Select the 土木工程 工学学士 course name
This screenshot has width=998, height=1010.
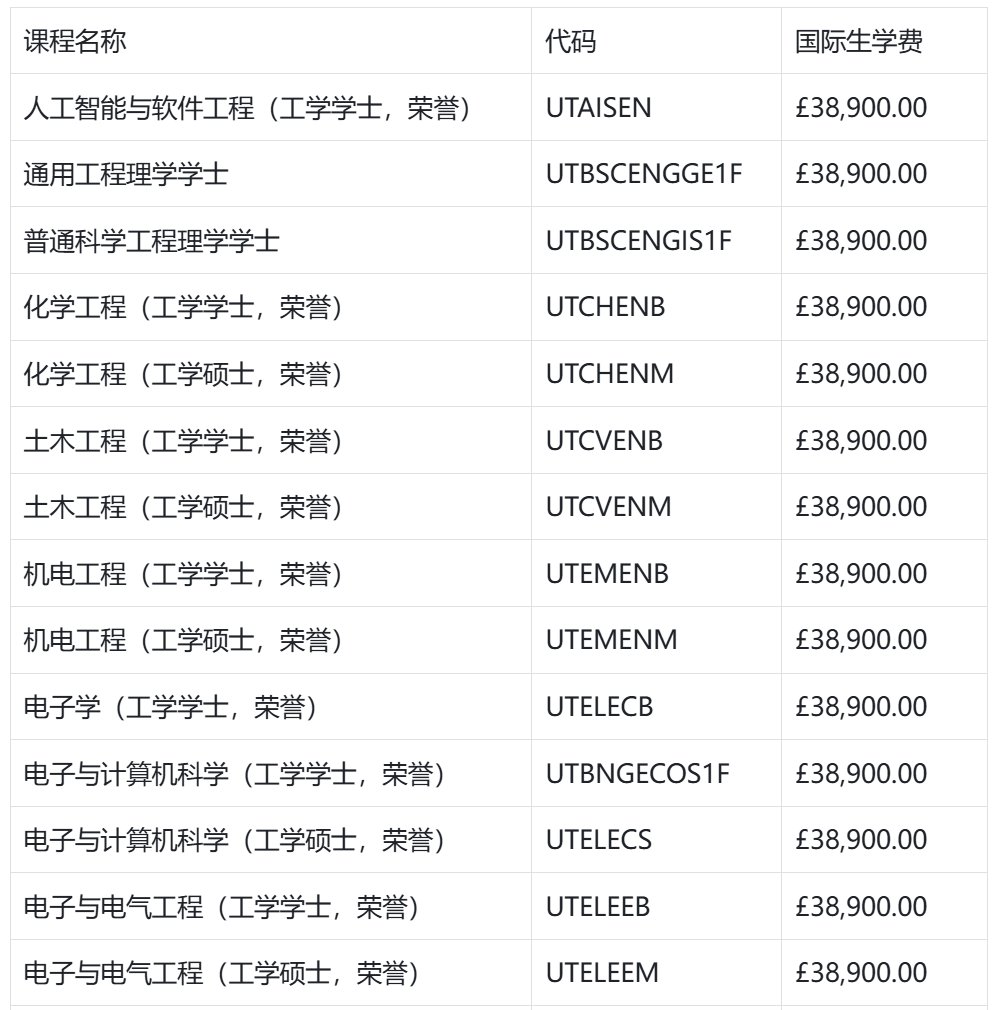click(x=183, y=440)
